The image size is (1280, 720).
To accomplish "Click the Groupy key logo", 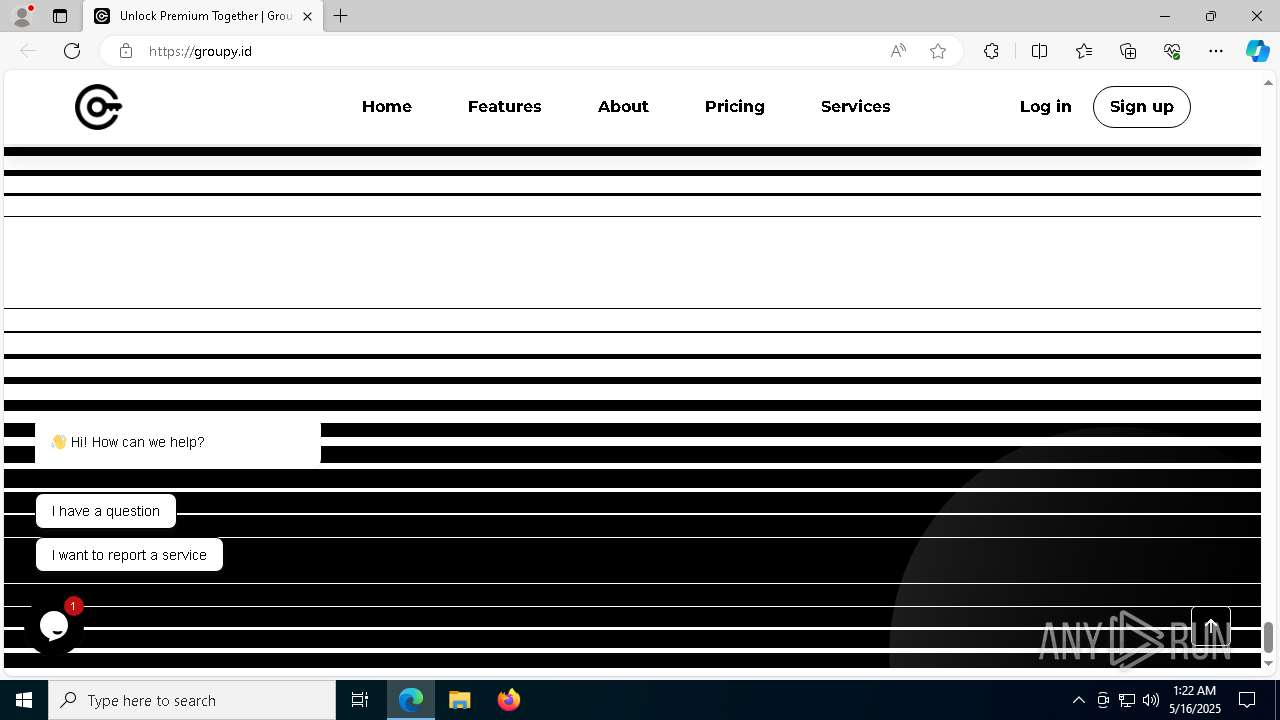I will pos(98,107).
